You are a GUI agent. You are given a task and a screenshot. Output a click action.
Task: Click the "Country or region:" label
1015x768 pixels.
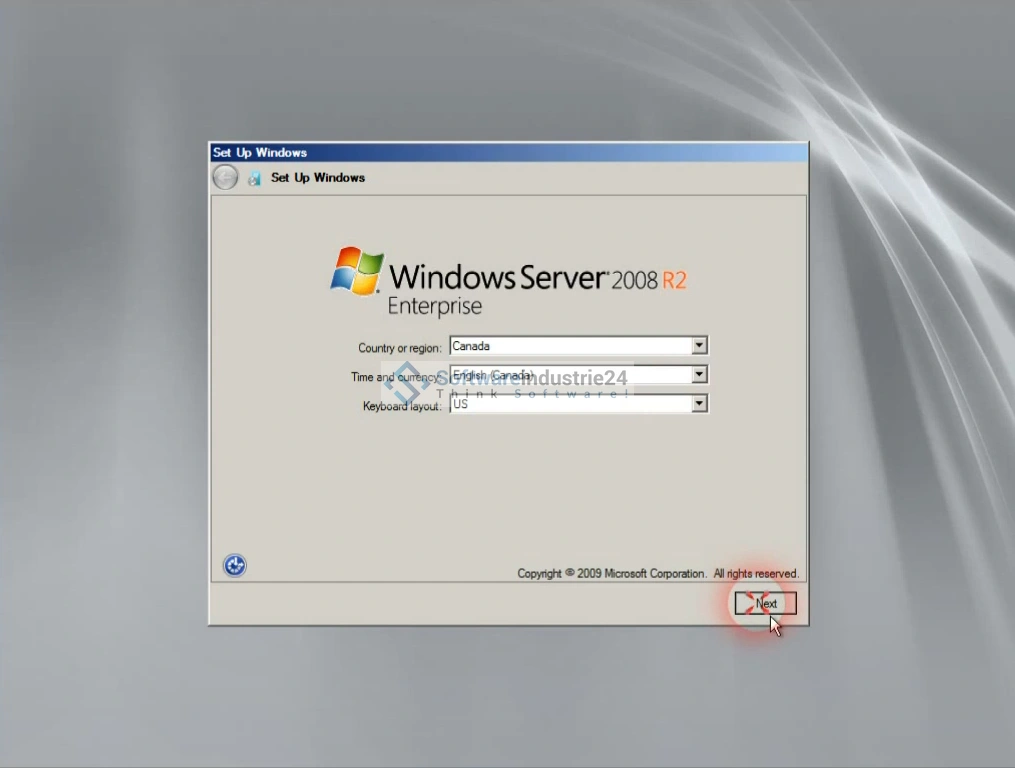(x=399, y=348)
